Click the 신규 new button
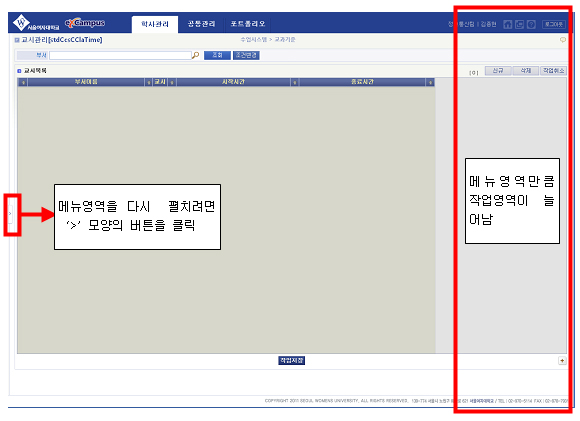Viewport: 580px width, 421px height. (x=498, y=71)
